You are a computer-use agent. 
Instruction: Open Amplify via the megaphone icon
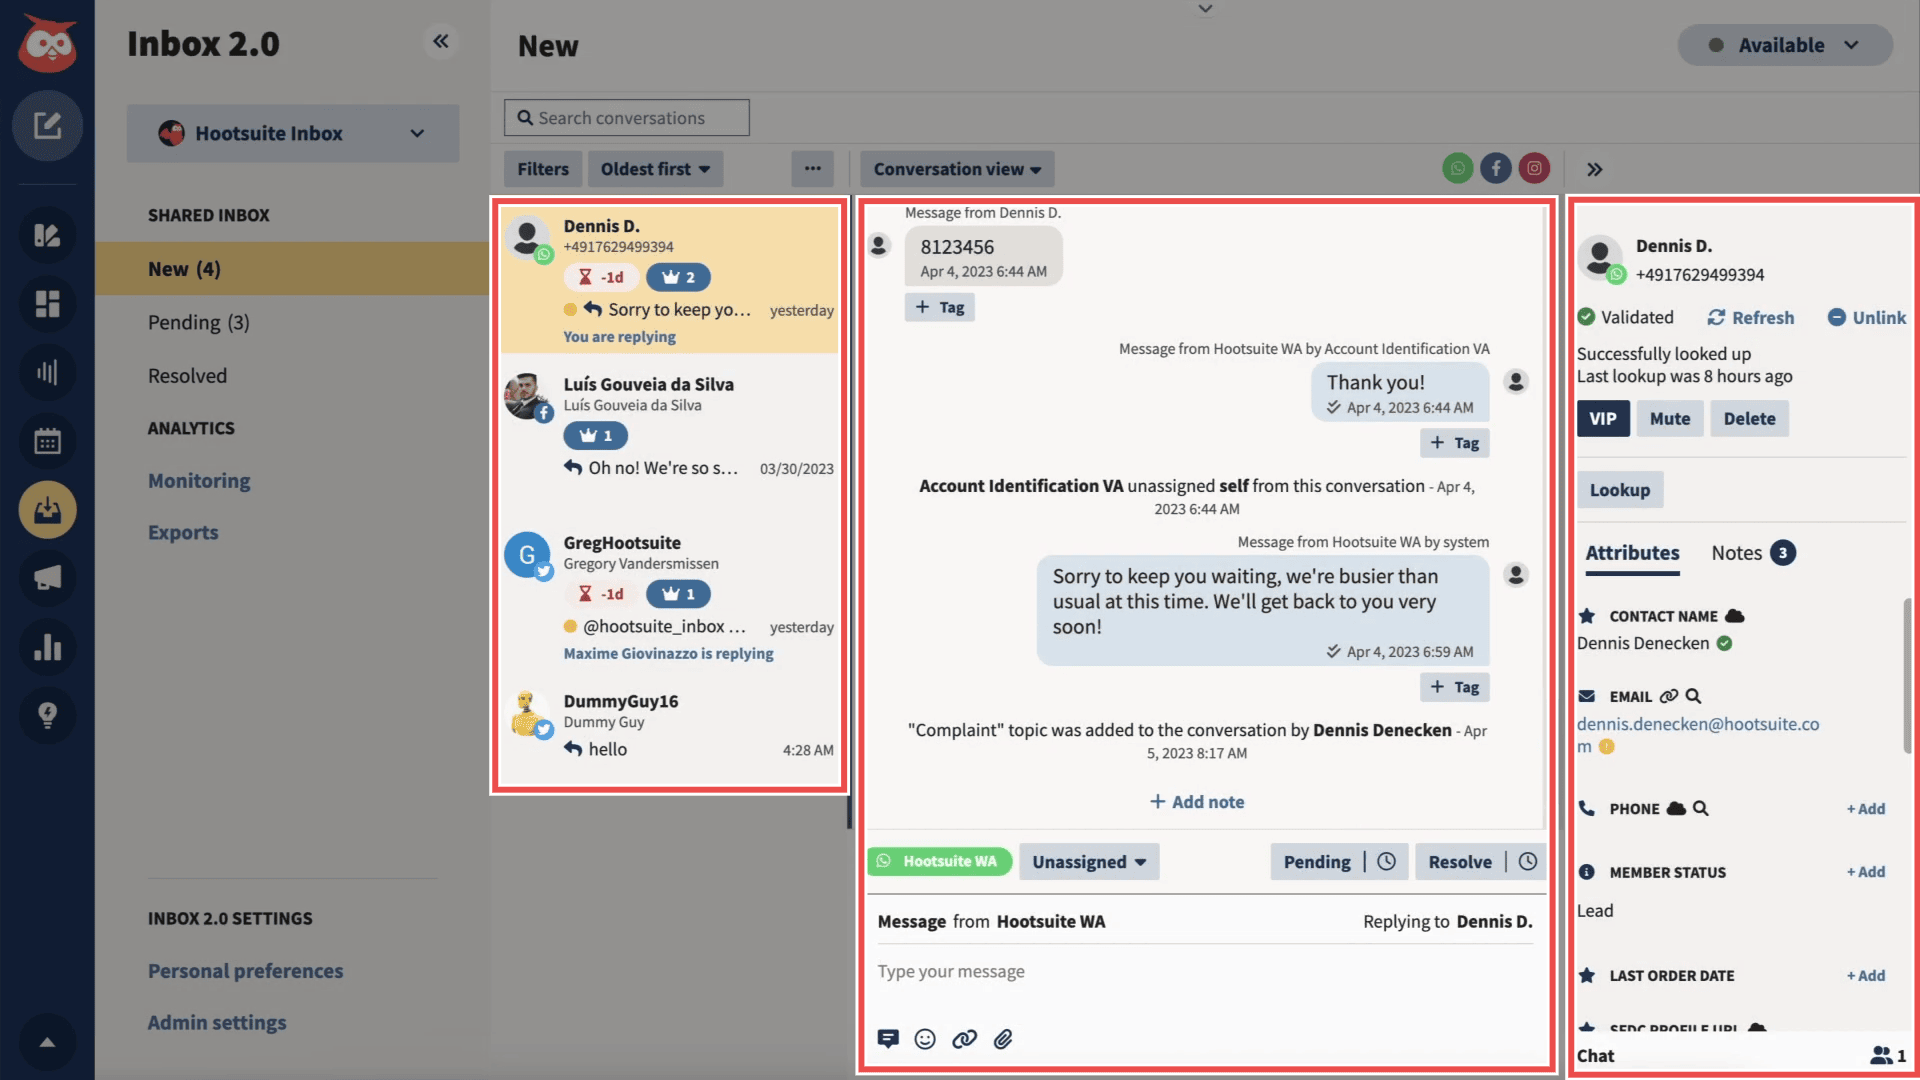(x=47, y=578)
